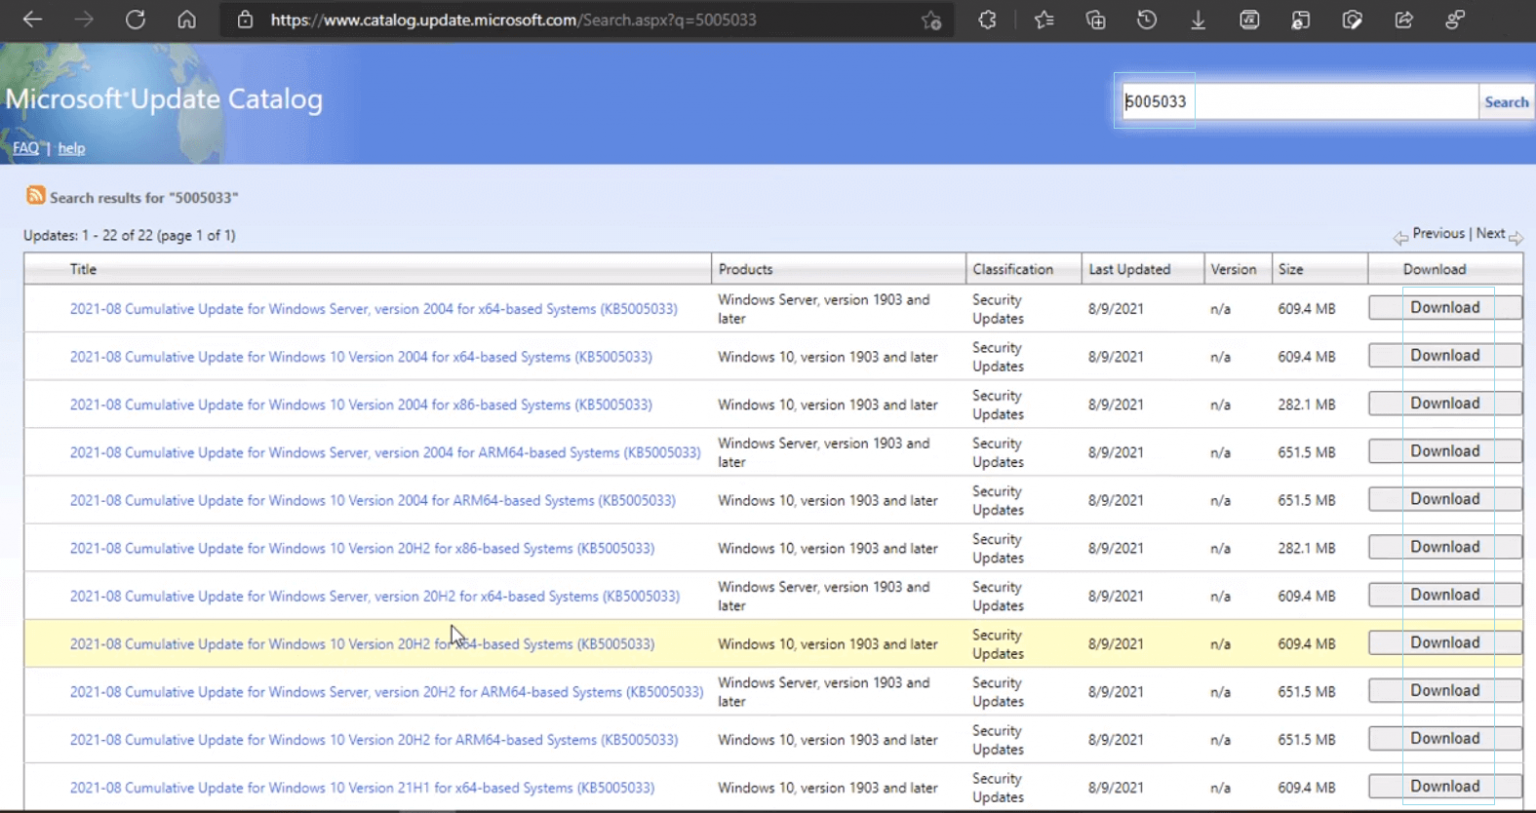Sort results by Last Updated column
The image size is (1536, 813).
(x=1129, y=269)
